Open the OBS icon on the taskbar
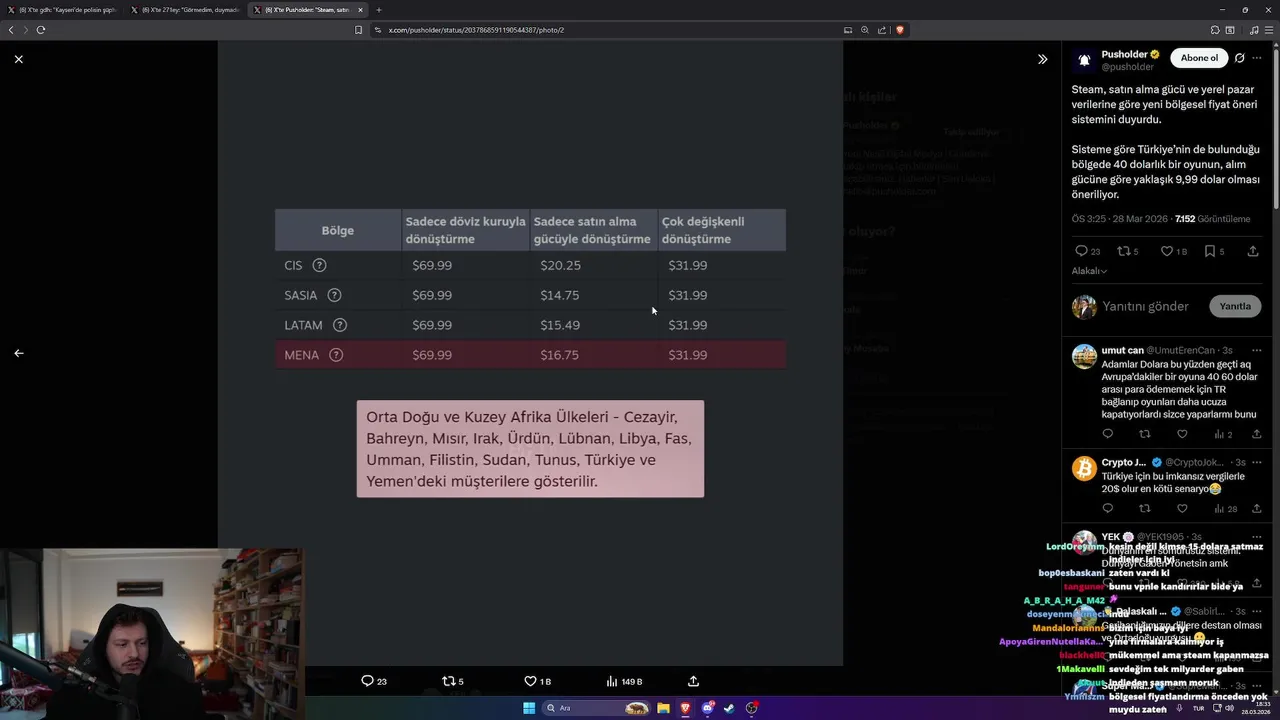1280x720 pixels. (x=752, y=708)
